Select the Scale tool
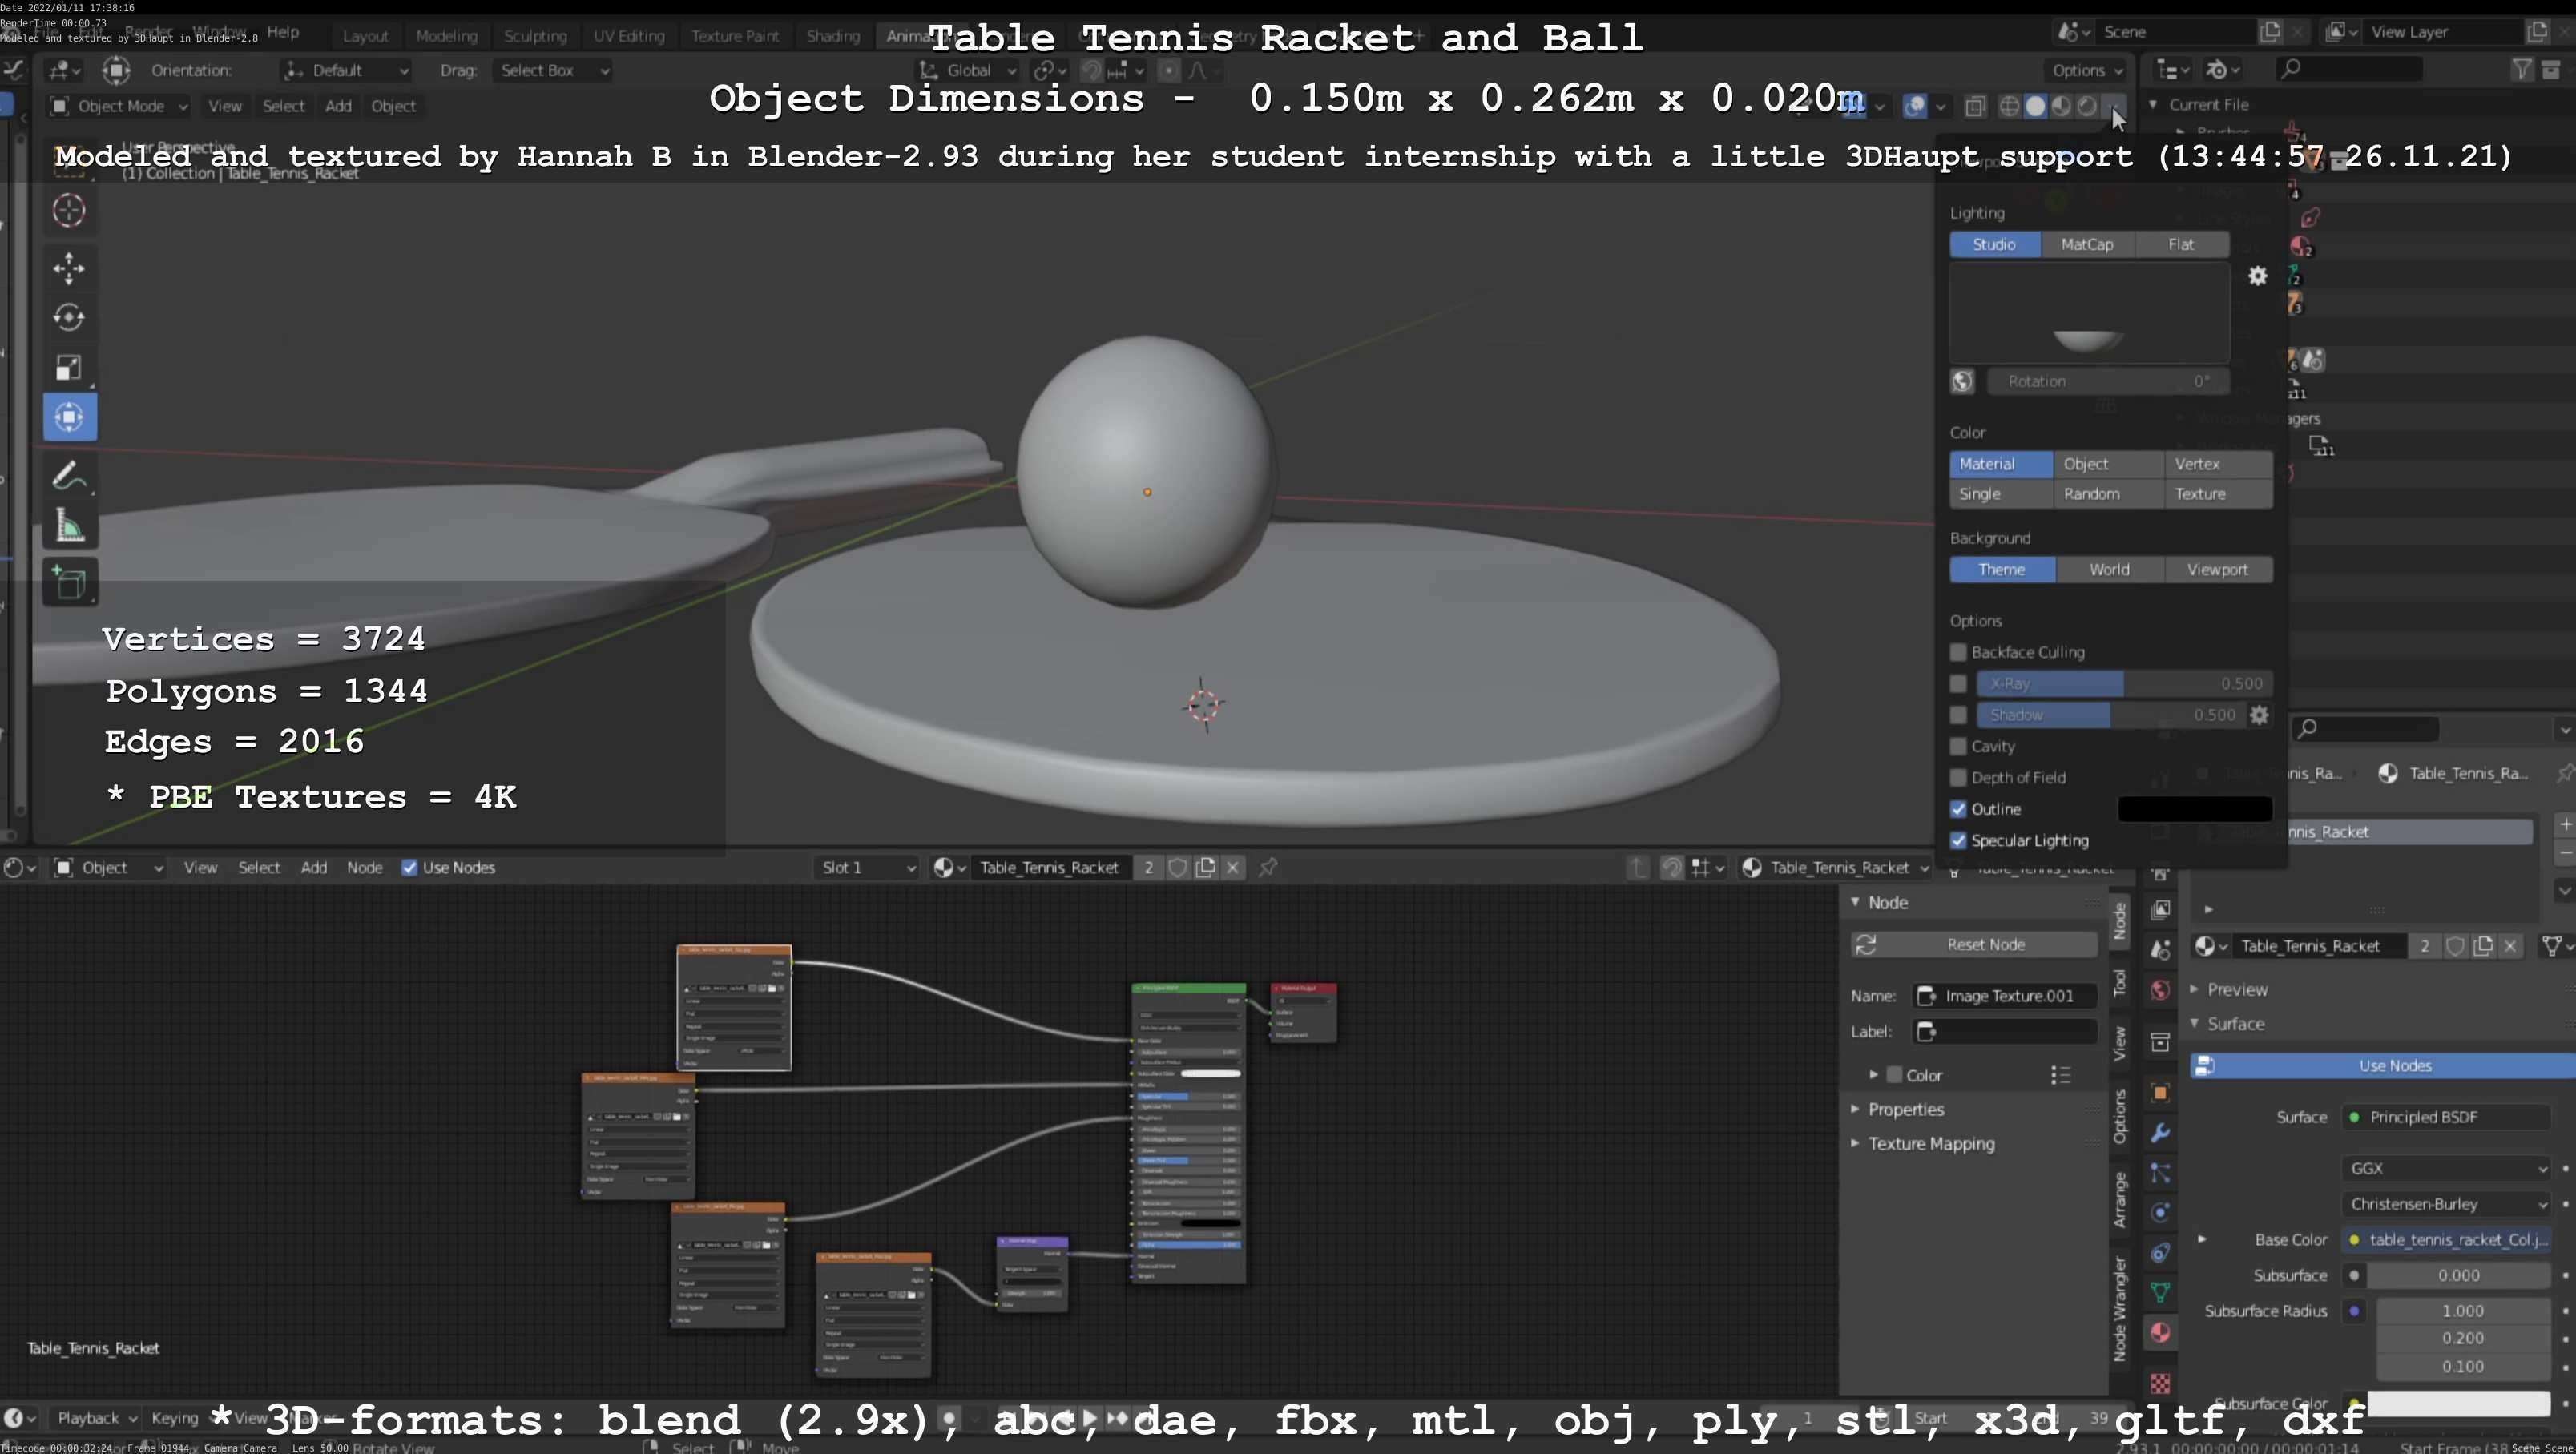Viewport: 2576px width, 1454px height. click(x=69, y=367)
